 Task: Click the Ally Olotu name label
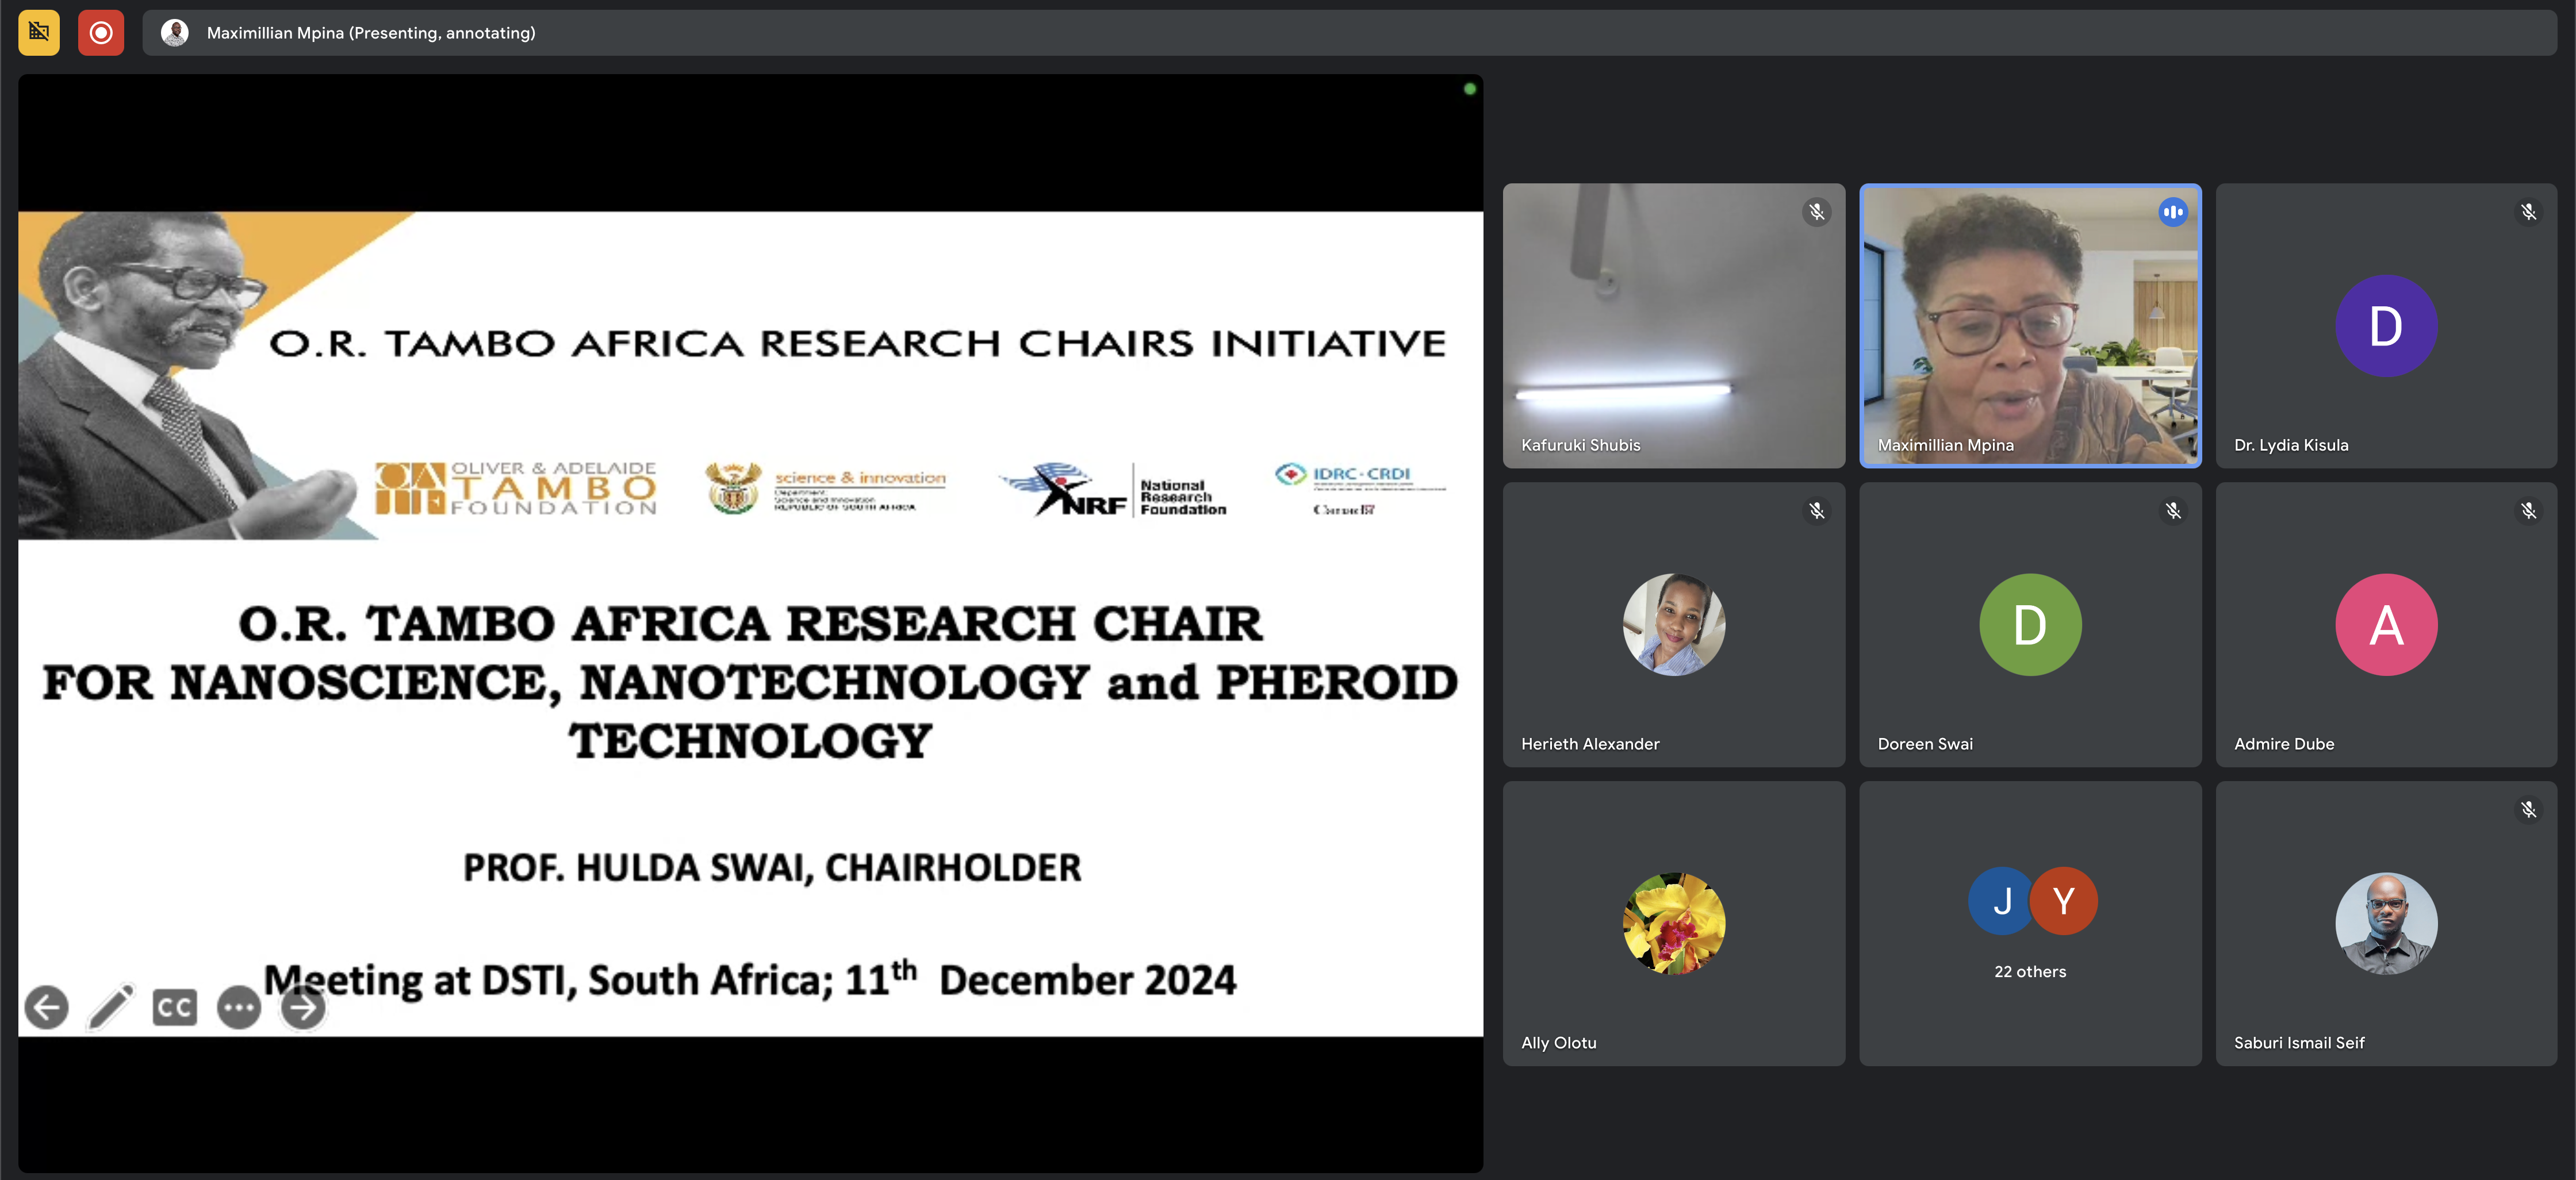tap(1558, 1043)
